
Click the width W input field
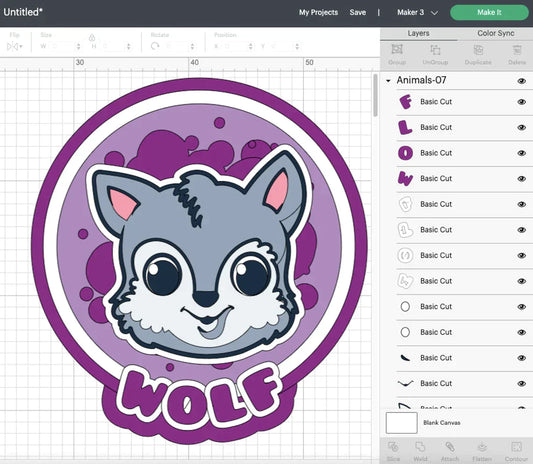(x=62, y=46)
